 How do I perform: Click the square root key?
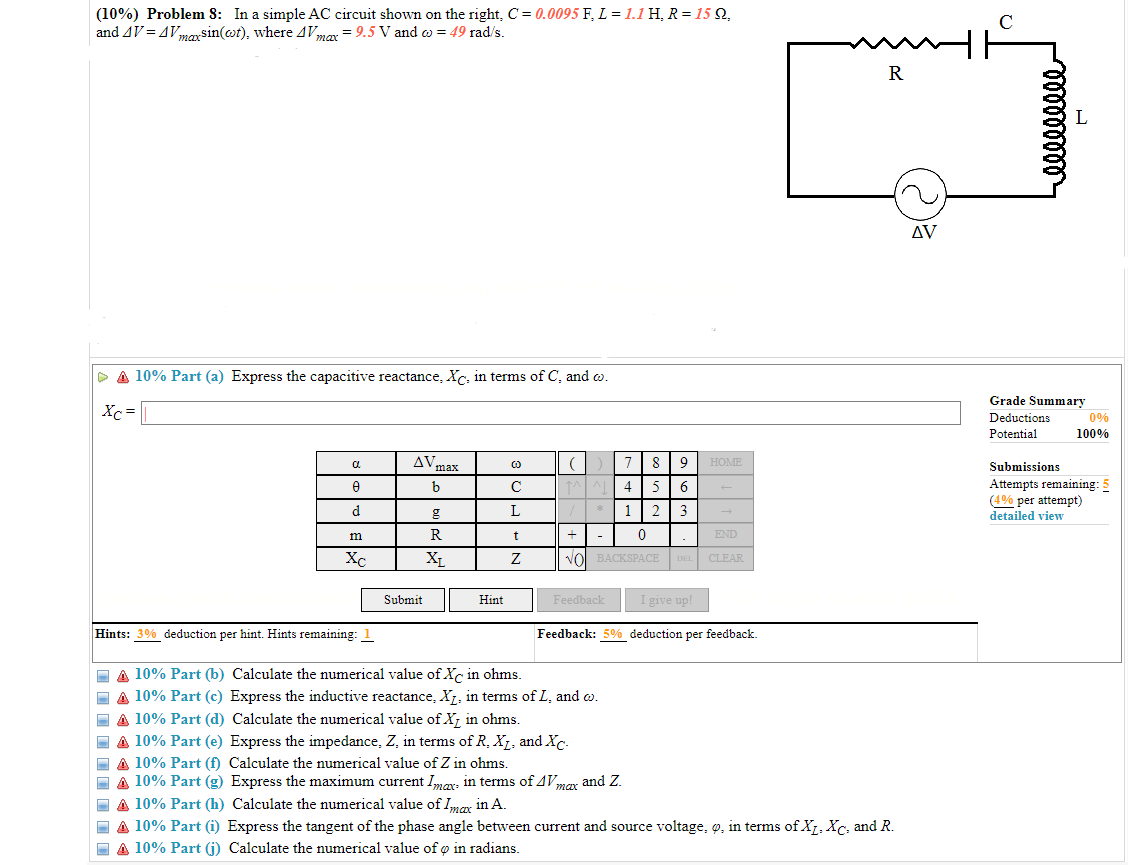pyautogui.click(x=572, y=559)
